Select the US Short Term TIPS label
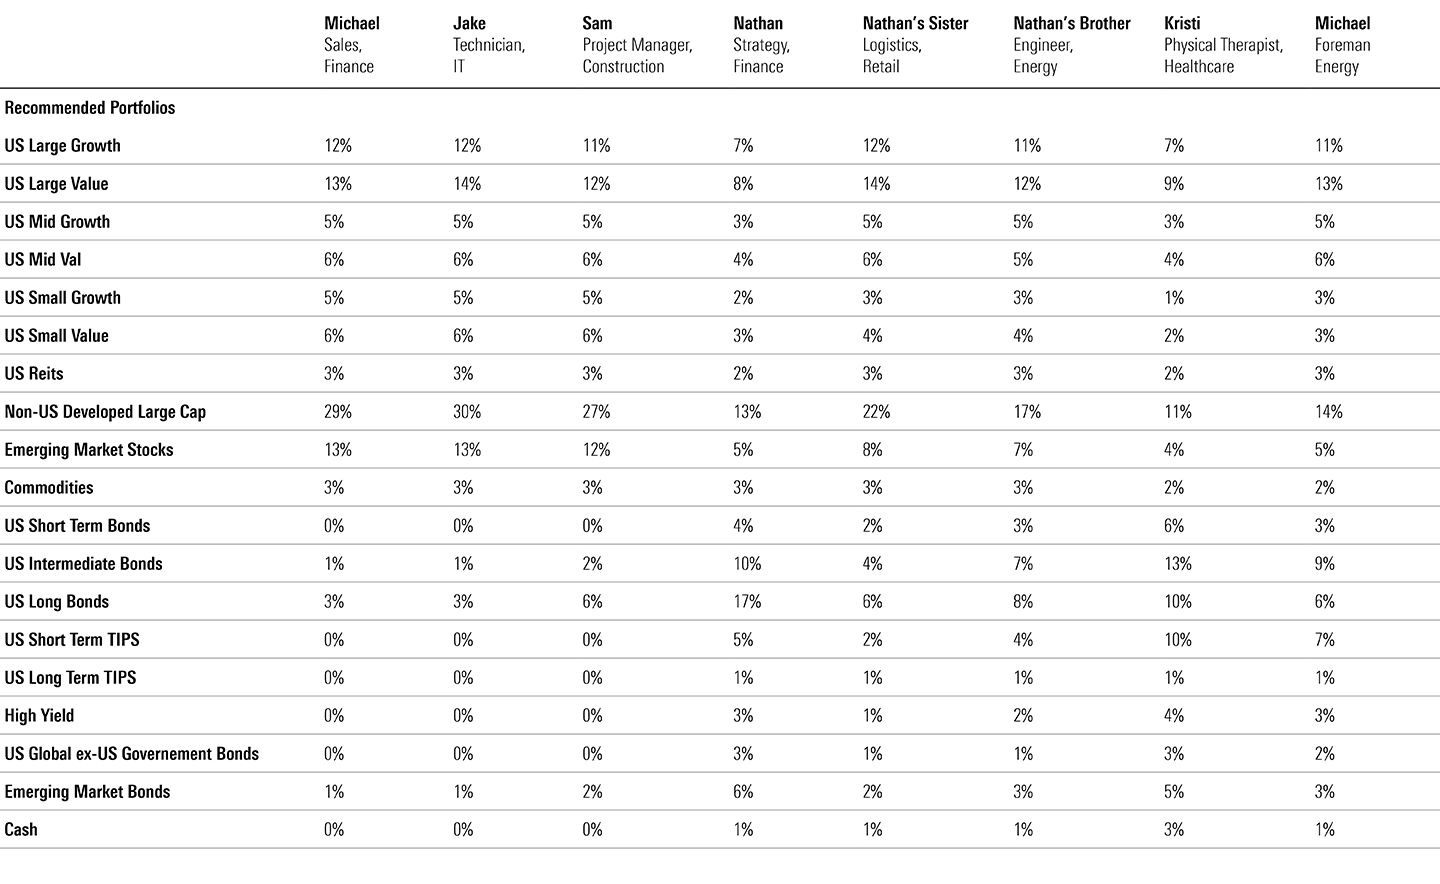The width and height of the screenshot is (1440, 884). point(72,640)
